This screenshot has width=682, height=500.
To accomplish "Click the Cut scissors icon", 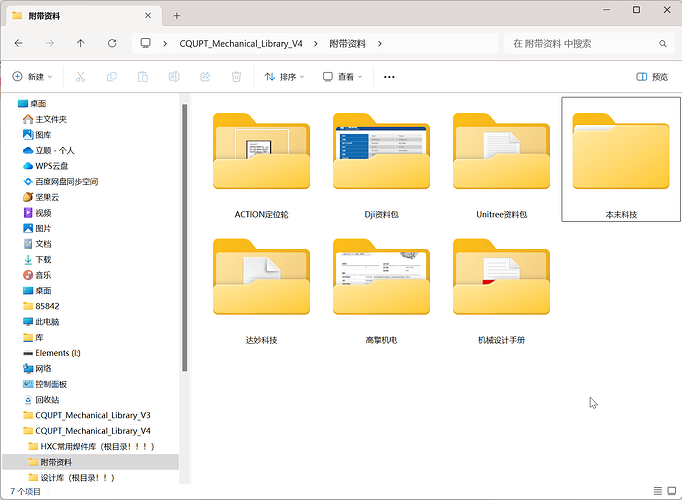I will 80,77.
